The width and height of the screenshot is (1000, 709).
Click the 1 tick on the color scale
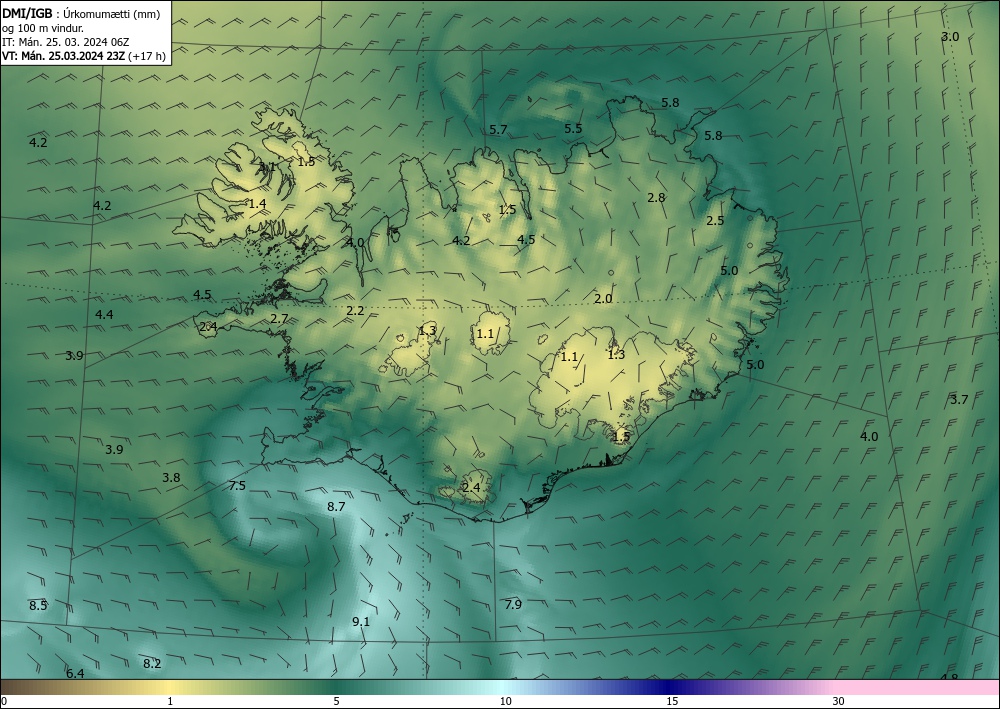170,702
